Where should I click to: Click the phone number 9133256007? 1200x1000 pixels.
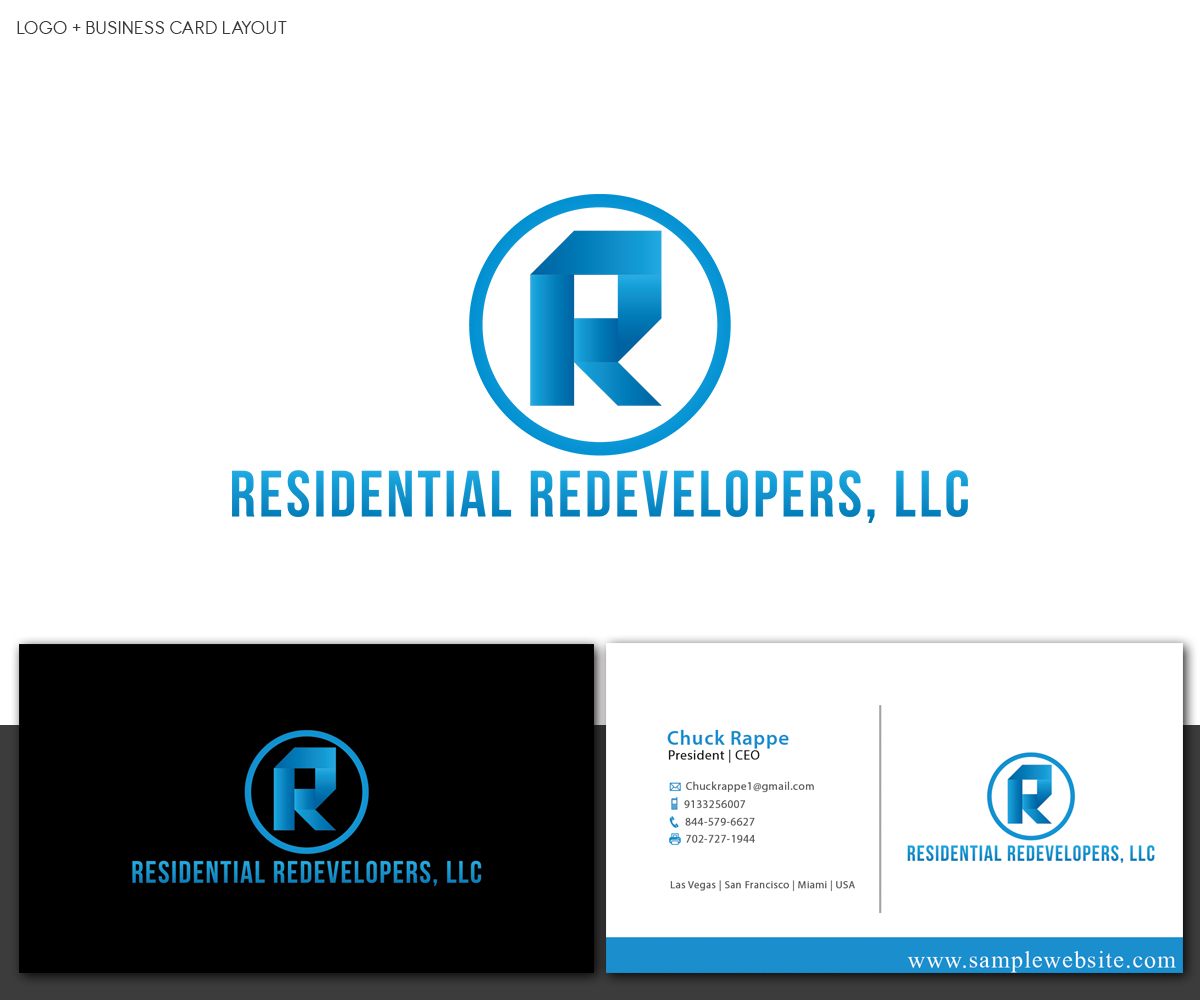click(714, 803)
